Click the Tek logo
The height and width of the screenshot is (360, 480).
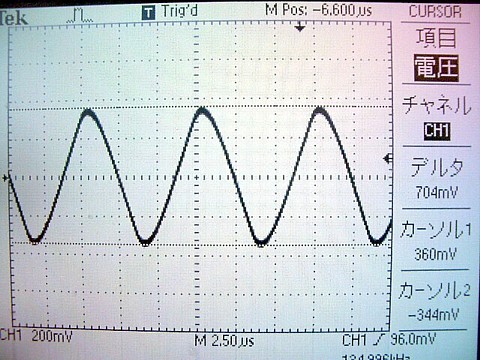point(13,18)
